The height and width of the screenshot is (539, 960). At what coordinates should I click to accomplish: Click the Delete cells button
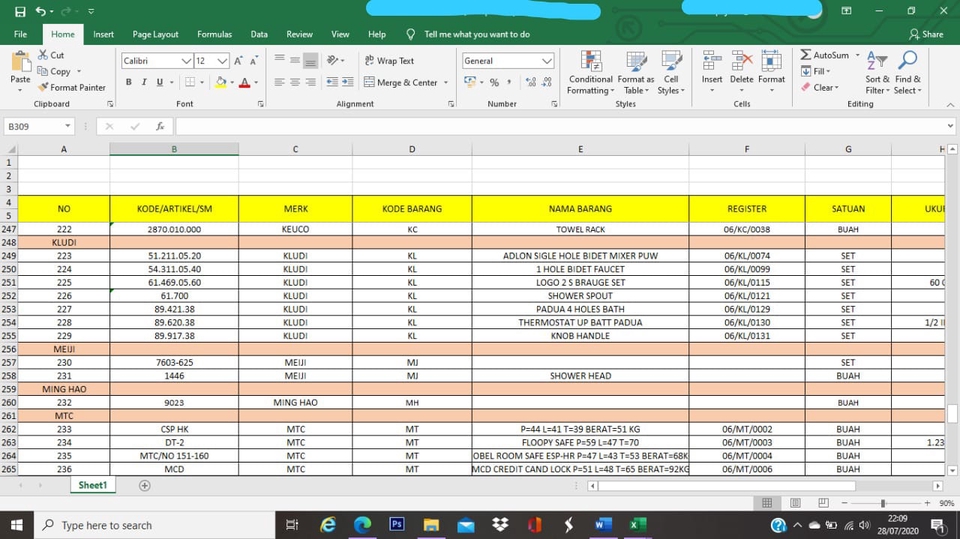(x=741, y=72)
